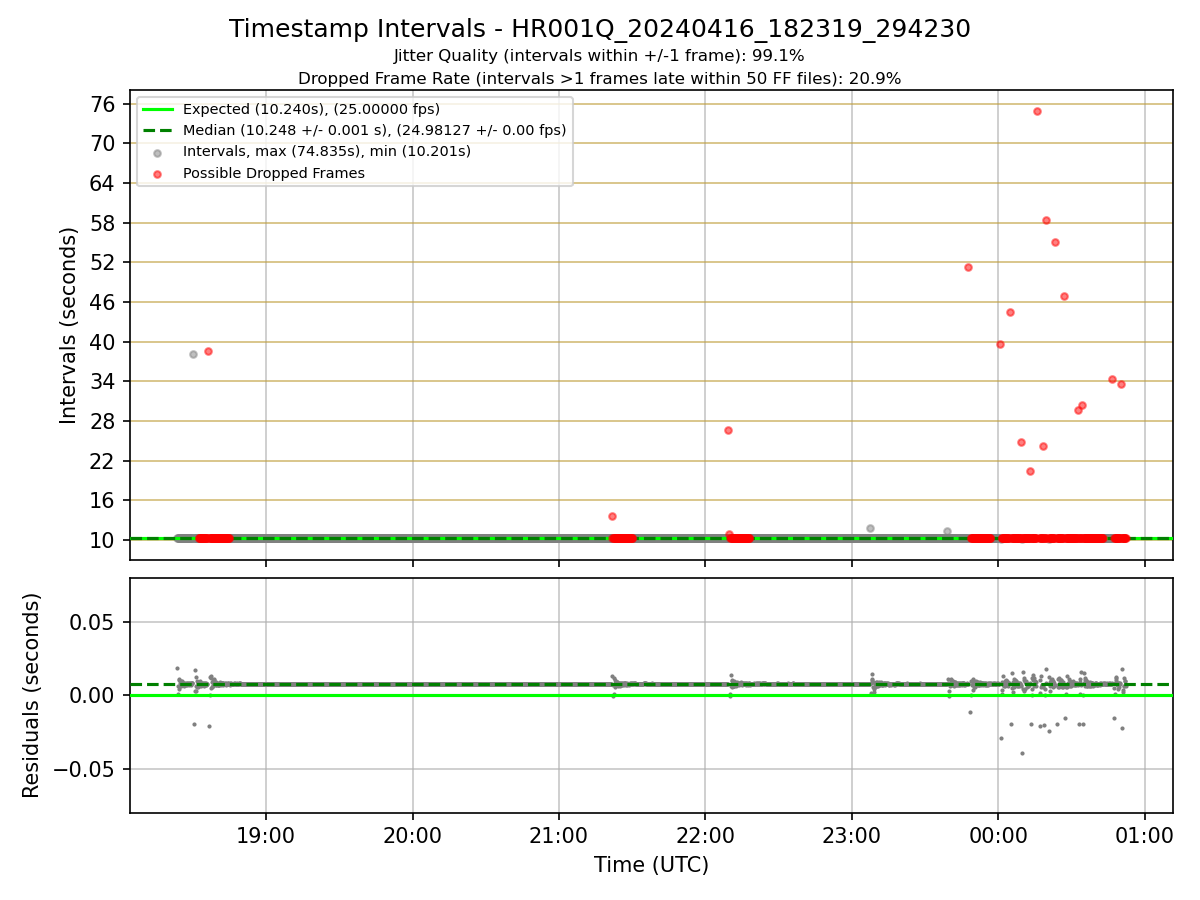This screenshot has height=900, width=1200.
Task: Select the red dropped-frame point near 58 seconds
Action: 1046,220
